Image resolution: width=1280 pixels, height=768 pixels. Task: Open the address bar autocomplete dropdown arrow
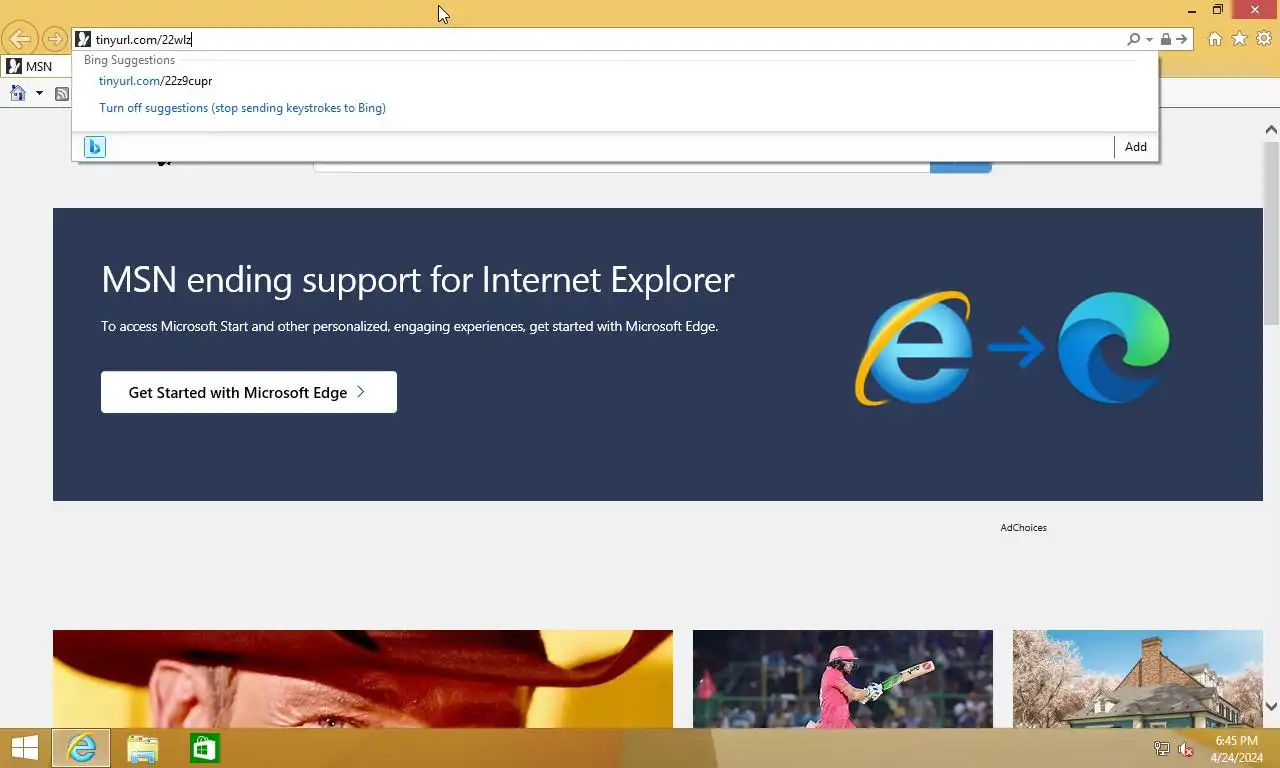point(1150,39)
